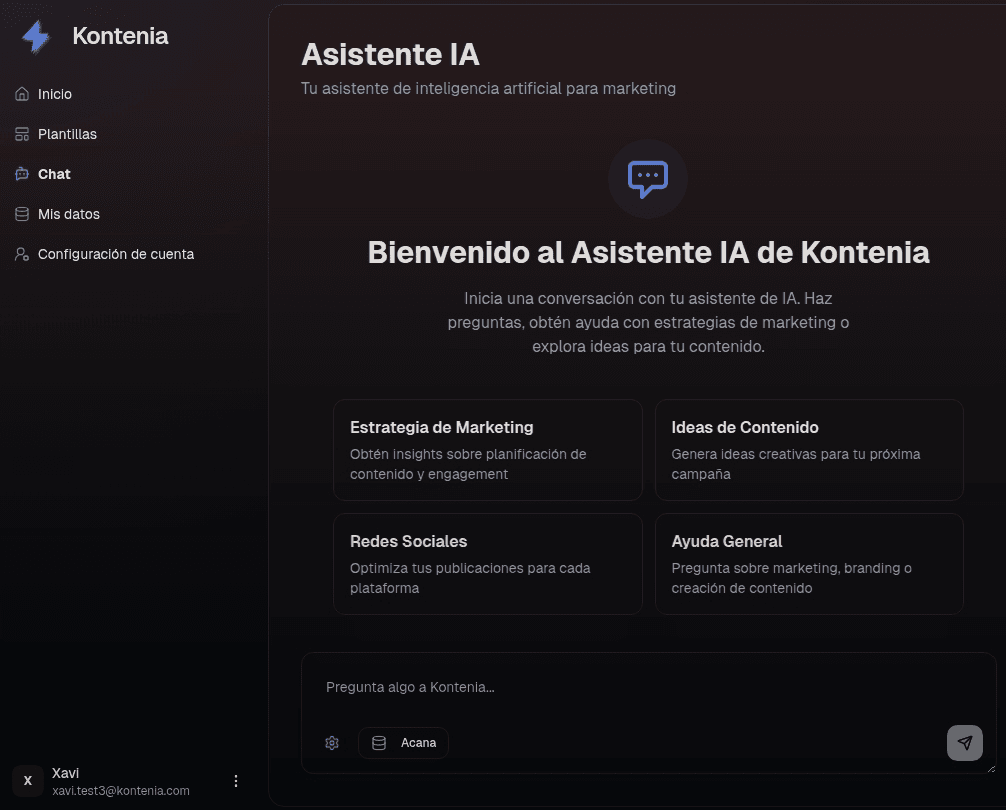Open Configuración de cuenta
This screenshot has width=1006, height=810.
click(116, 253)
